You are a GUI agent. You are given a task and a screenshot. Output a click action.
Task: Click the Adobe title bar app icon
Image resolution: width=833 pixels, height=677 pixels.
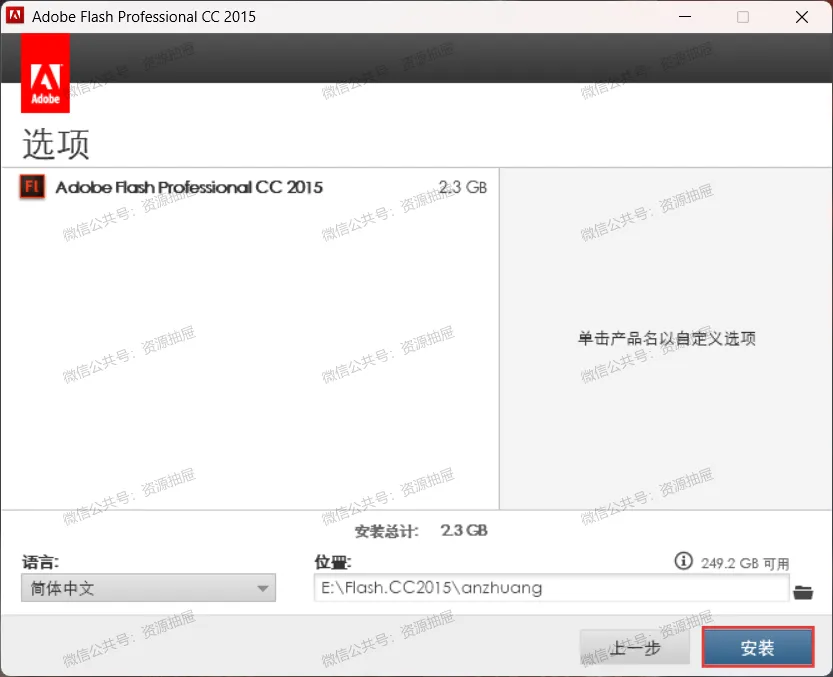click(x=14, y=15)
